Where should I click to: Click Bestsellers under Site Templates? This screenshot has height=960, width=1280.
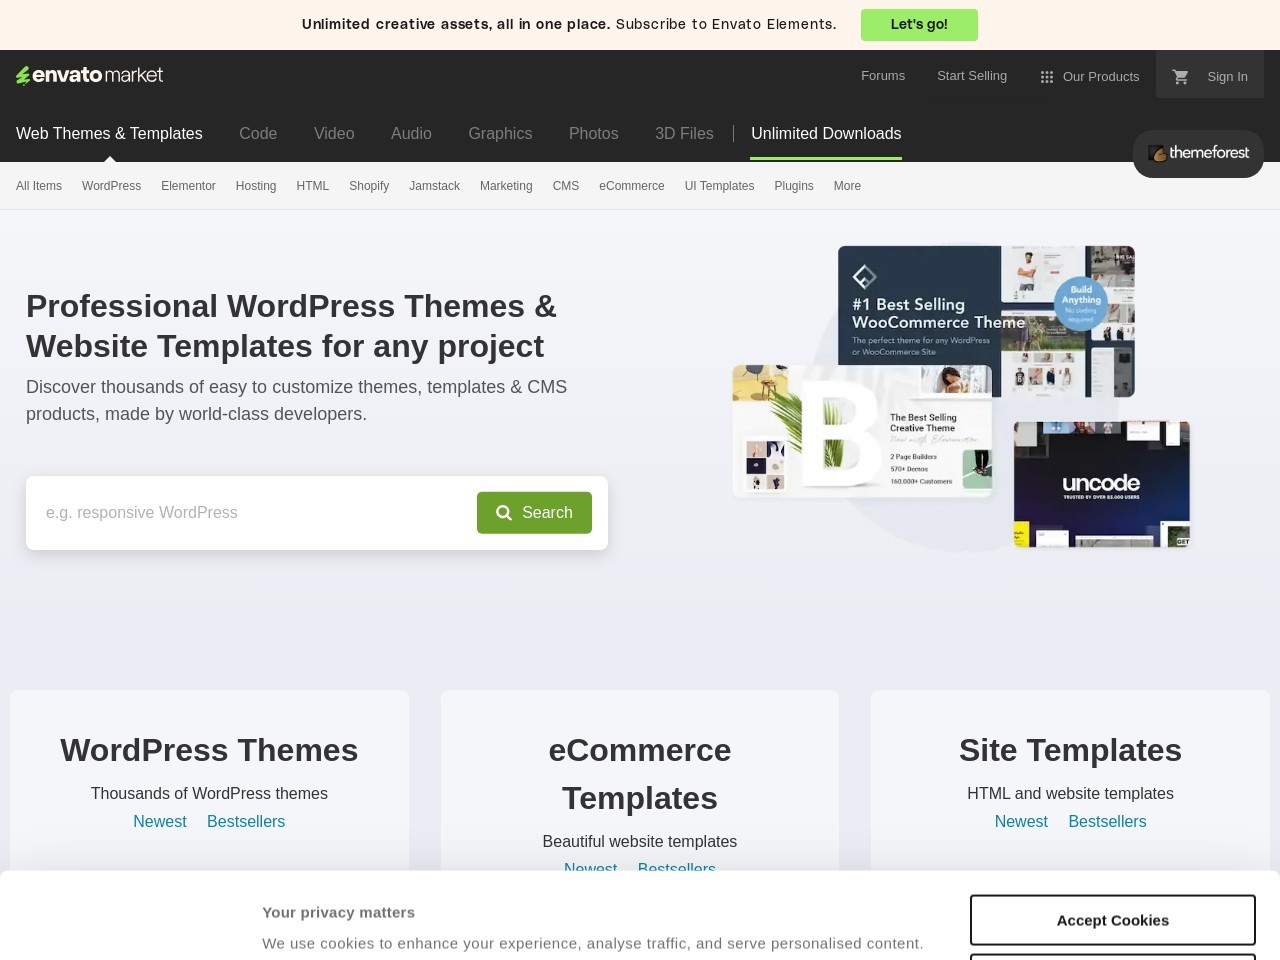tap(1107, 821)
